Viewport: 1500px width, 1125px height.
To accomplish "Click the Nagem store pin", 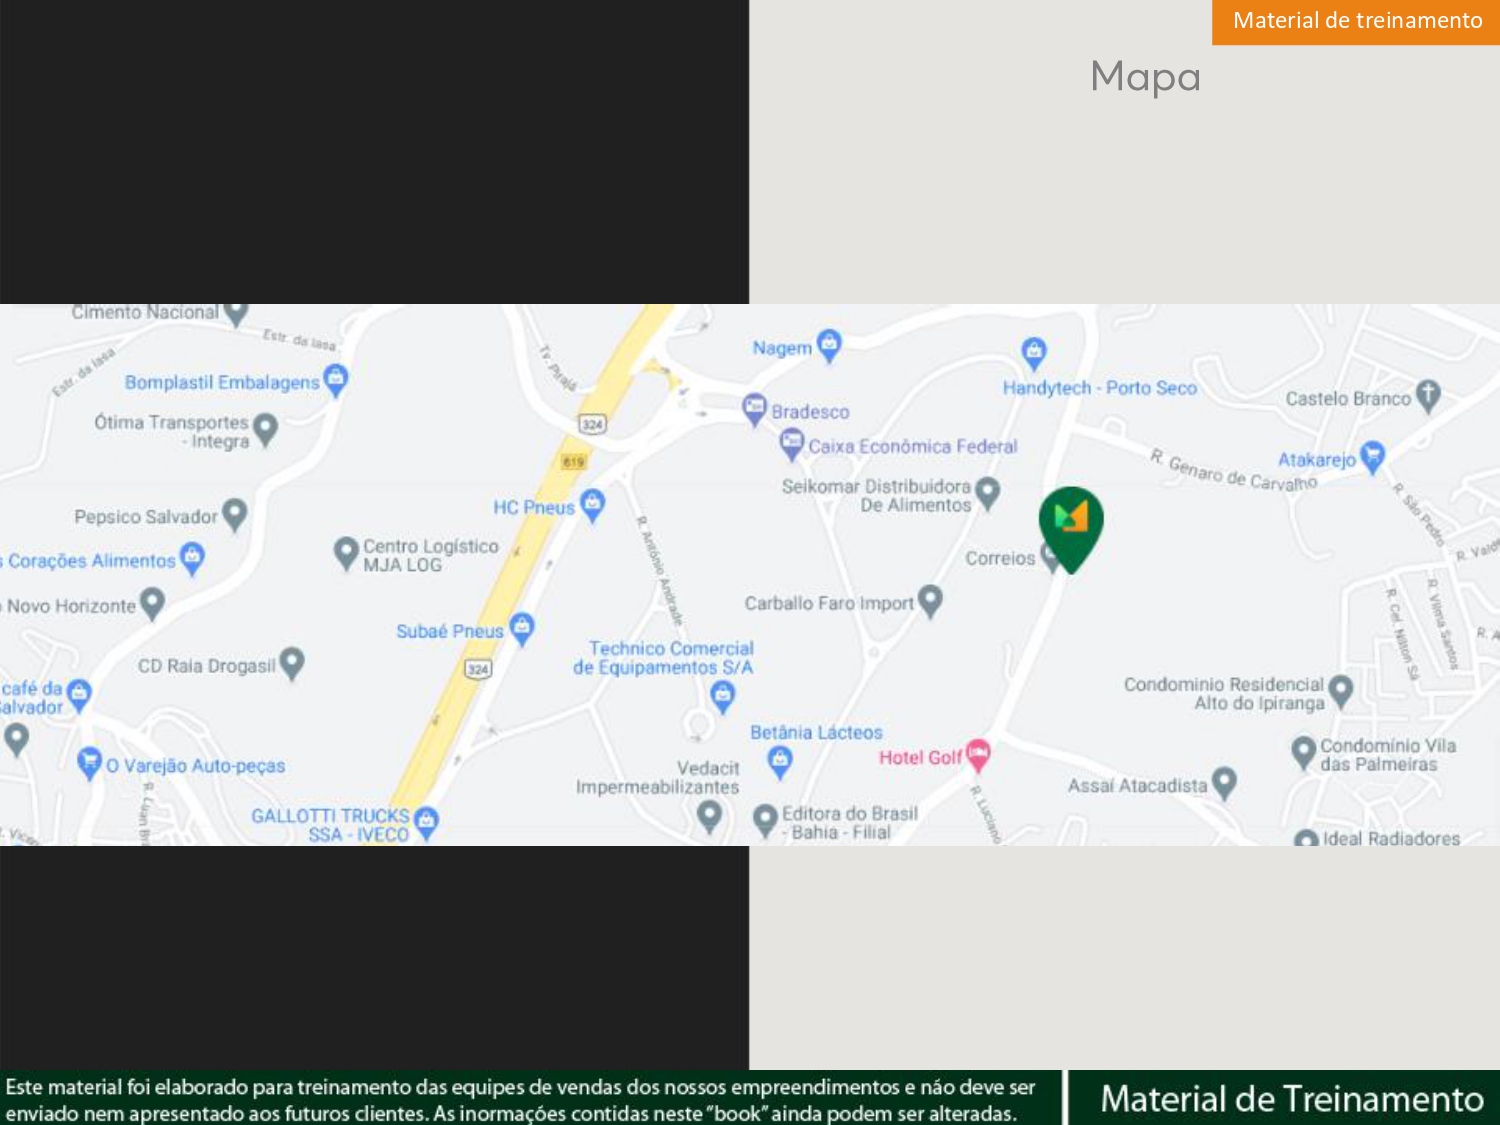I will 829,346.
